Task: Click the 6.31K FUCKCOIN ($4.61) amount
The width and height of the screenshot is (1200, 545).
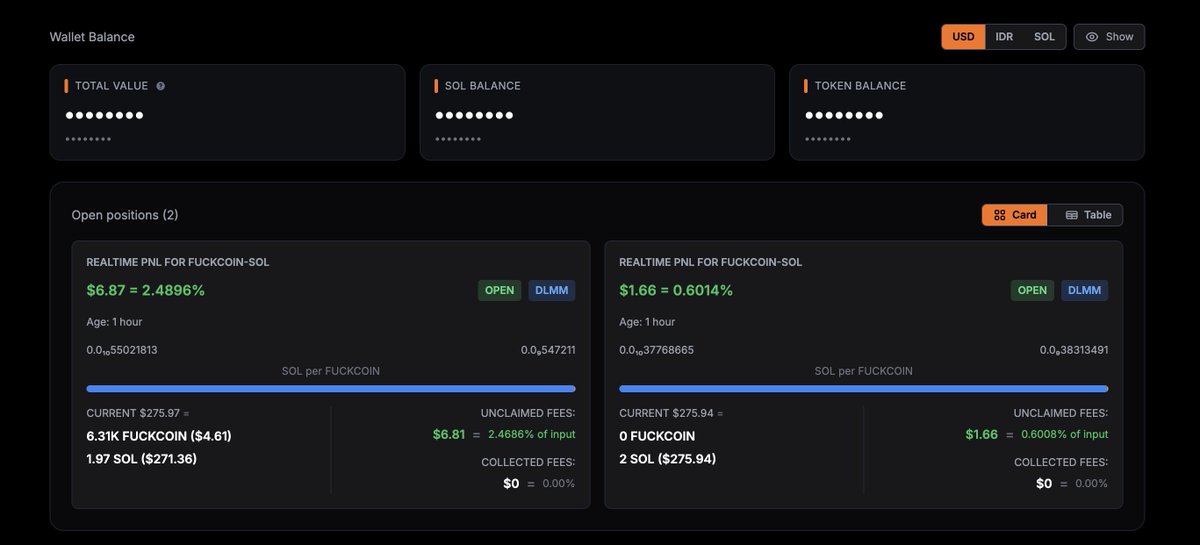Action: pyautogui.click(x=159, y=436)
